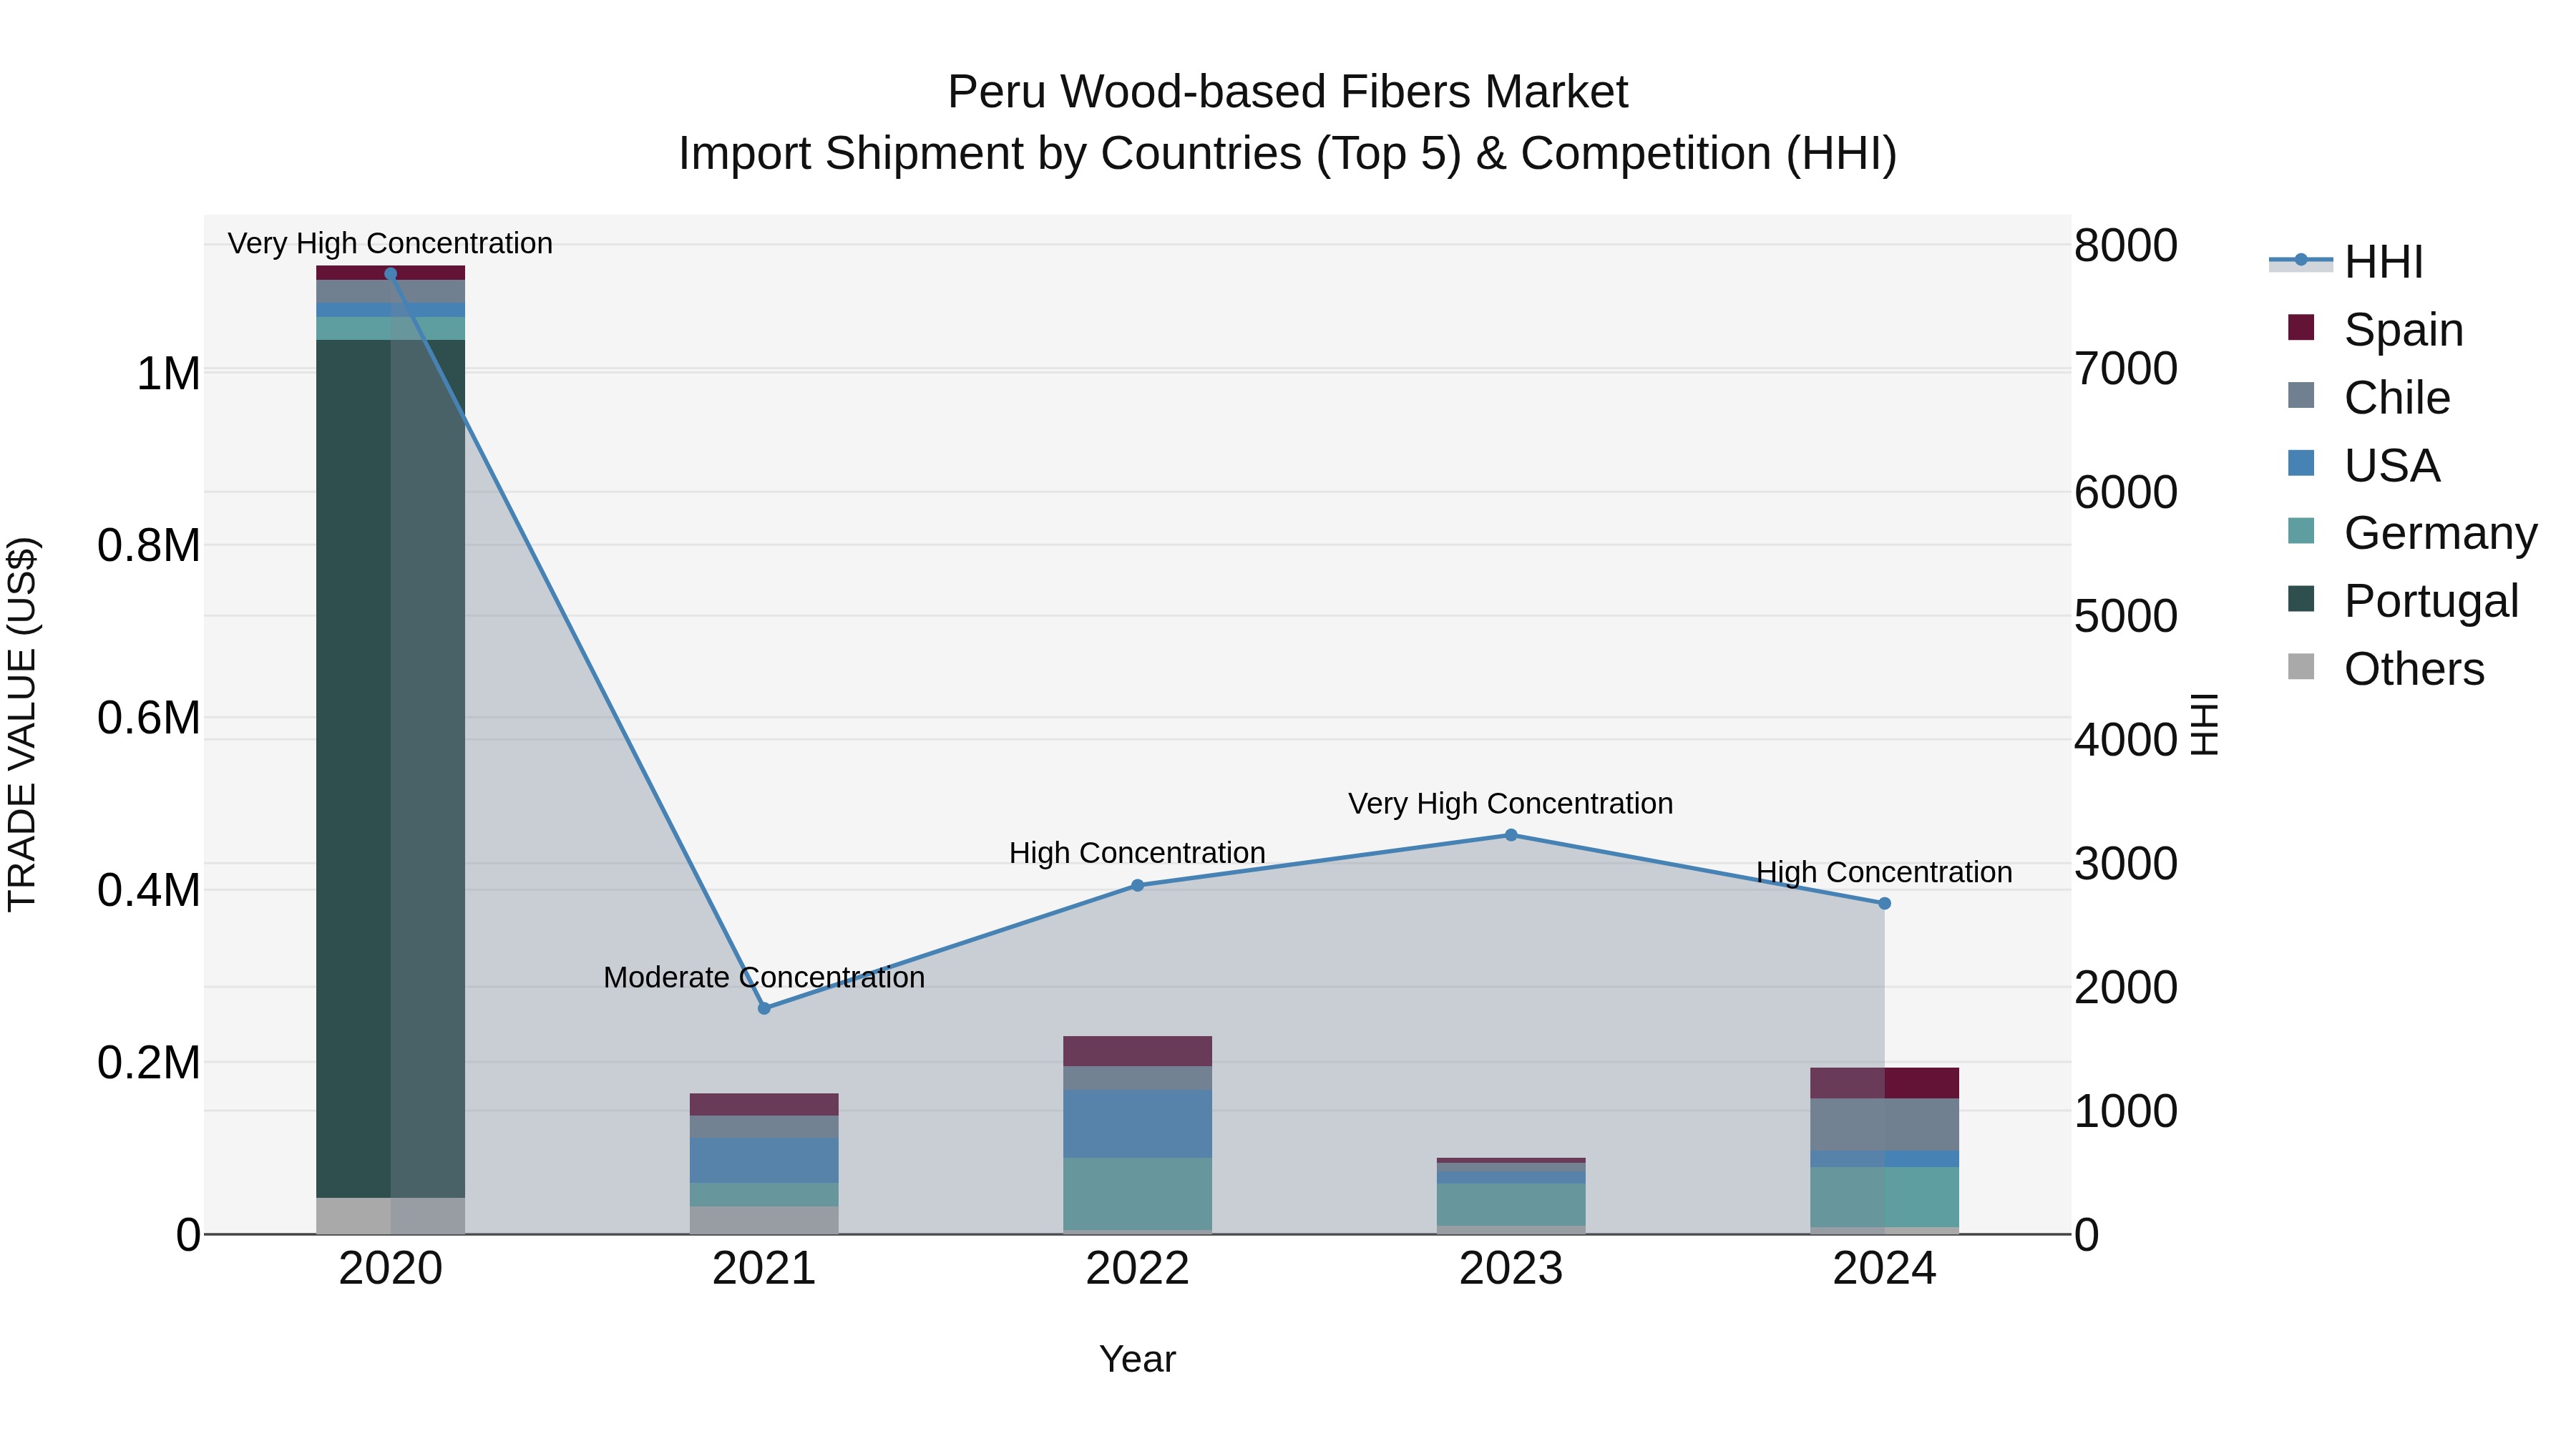This screenshot has width=2576, height=1449.
Task: Click the '1M' left axis tick label
Action: [x=168, y=374]
